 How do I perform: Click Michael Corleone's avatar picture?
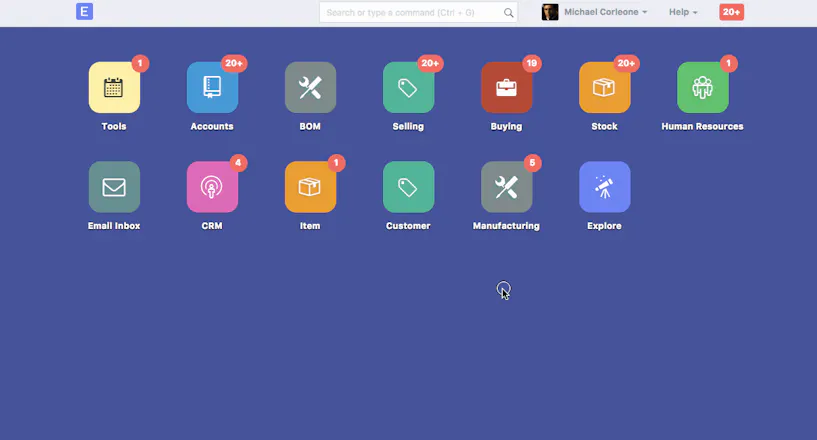coord(550,12)
